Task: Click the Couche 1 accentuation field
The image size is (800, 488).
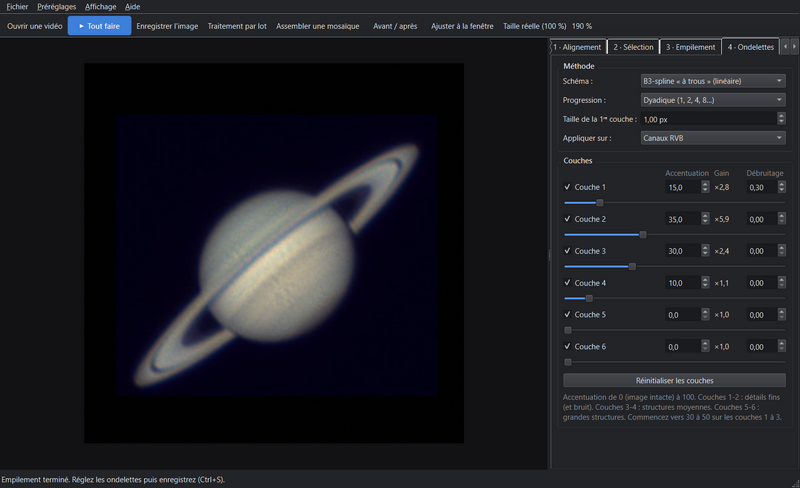Action: (x=683, y=187)
